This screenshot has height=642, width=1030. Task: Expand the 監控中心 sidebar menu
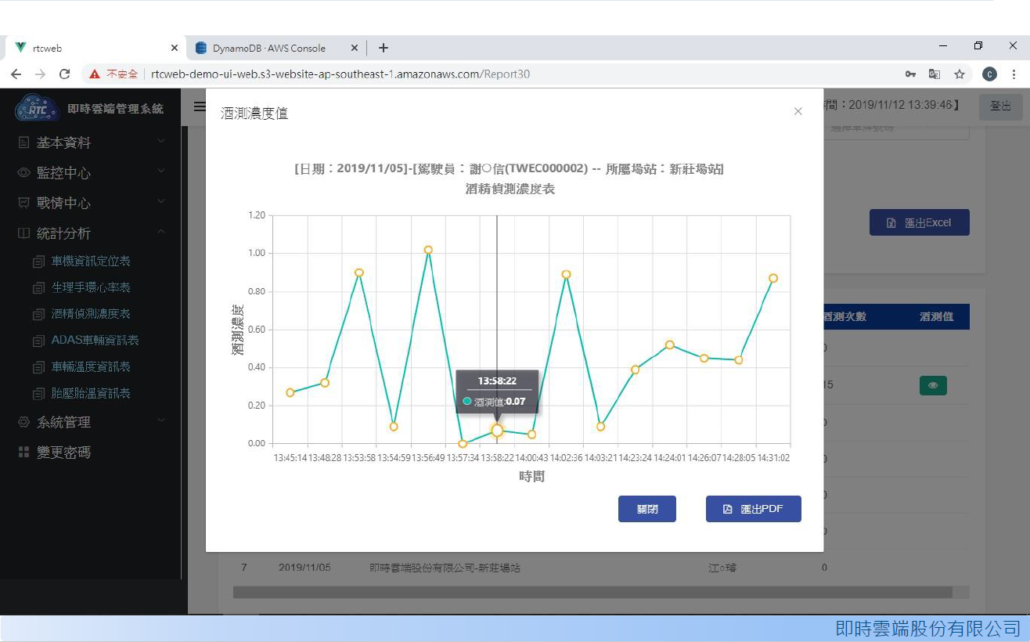point(91,173)
